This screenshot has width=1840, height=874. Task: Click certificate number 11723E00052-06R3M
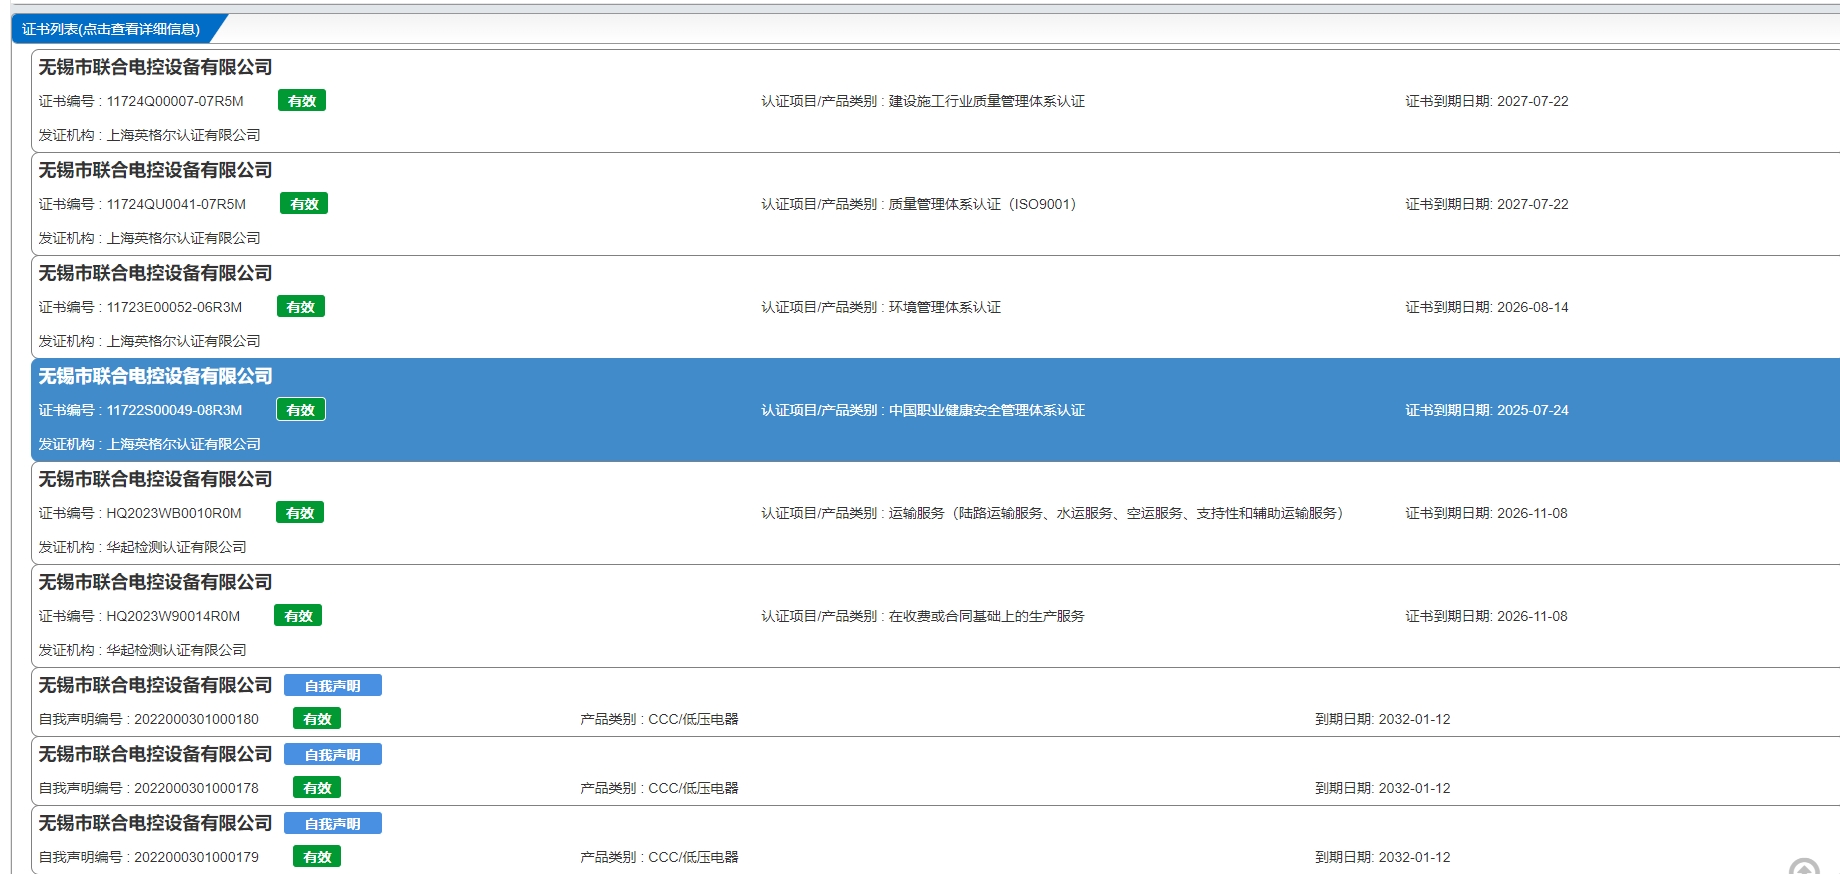[174, 307]
